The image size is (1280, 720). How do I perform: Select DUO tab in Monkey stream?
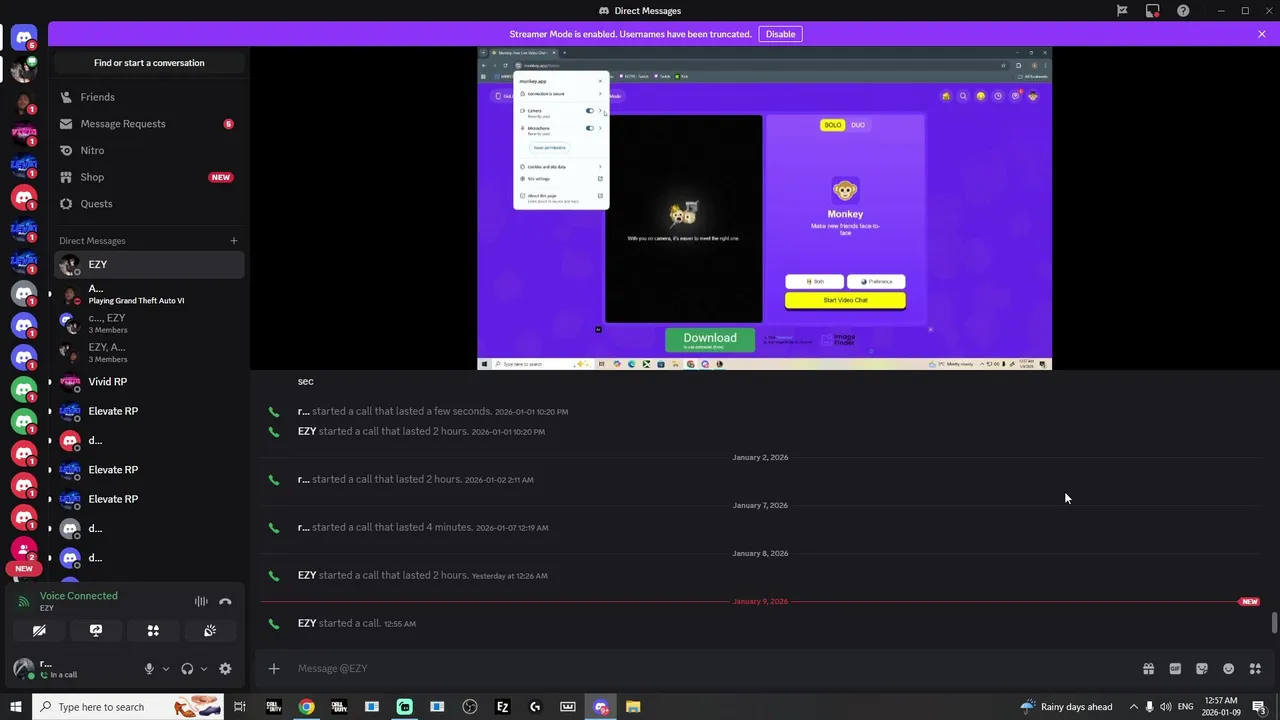858,125
